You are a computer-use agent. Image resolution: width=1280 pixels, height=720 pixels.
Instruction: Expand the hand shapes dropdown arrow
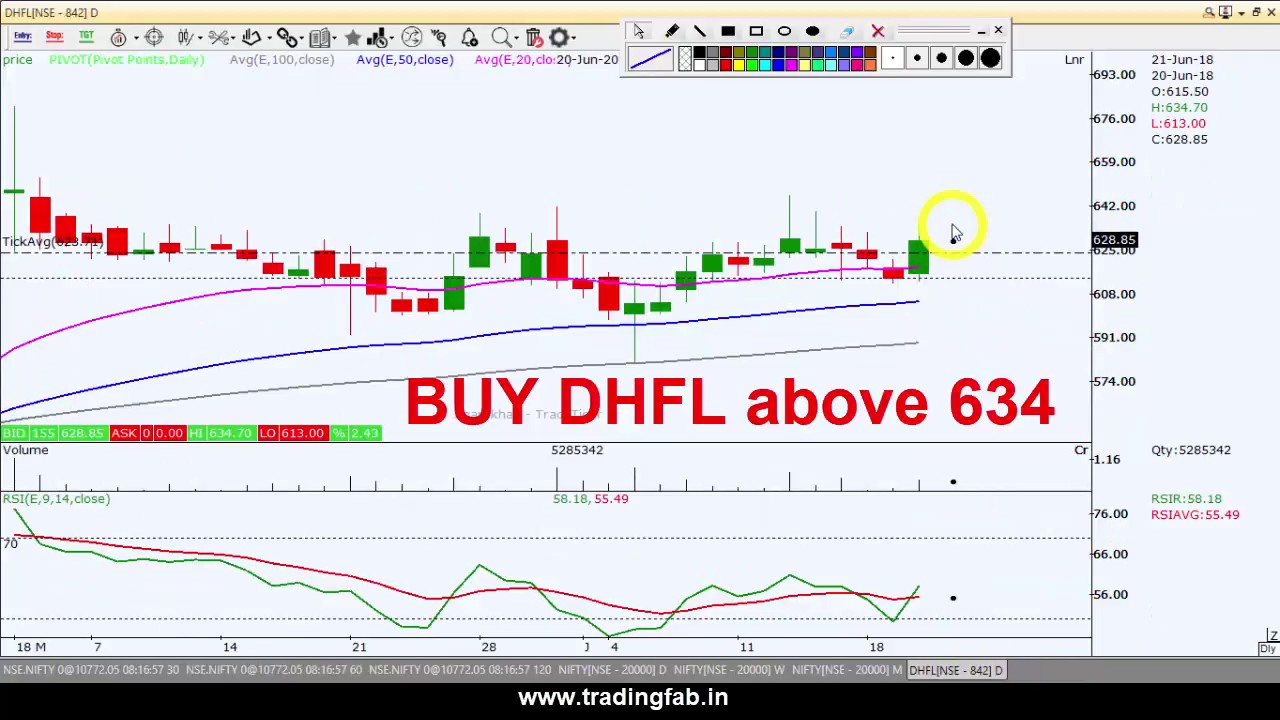click(x=269, y=38)
